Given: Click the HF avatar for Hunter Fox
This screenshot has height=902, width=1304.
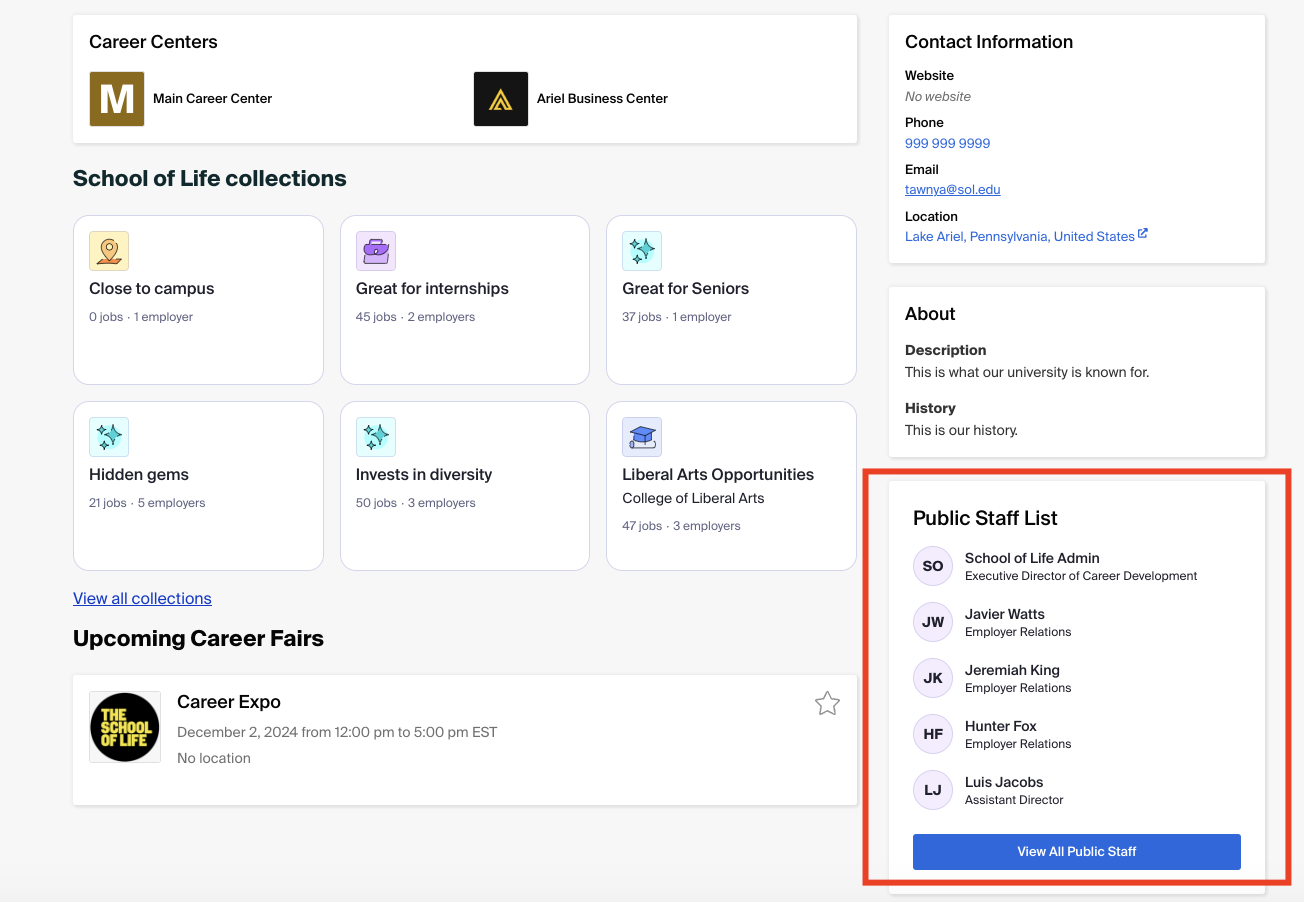Looking at the screenshot, I should pos(933,734).
